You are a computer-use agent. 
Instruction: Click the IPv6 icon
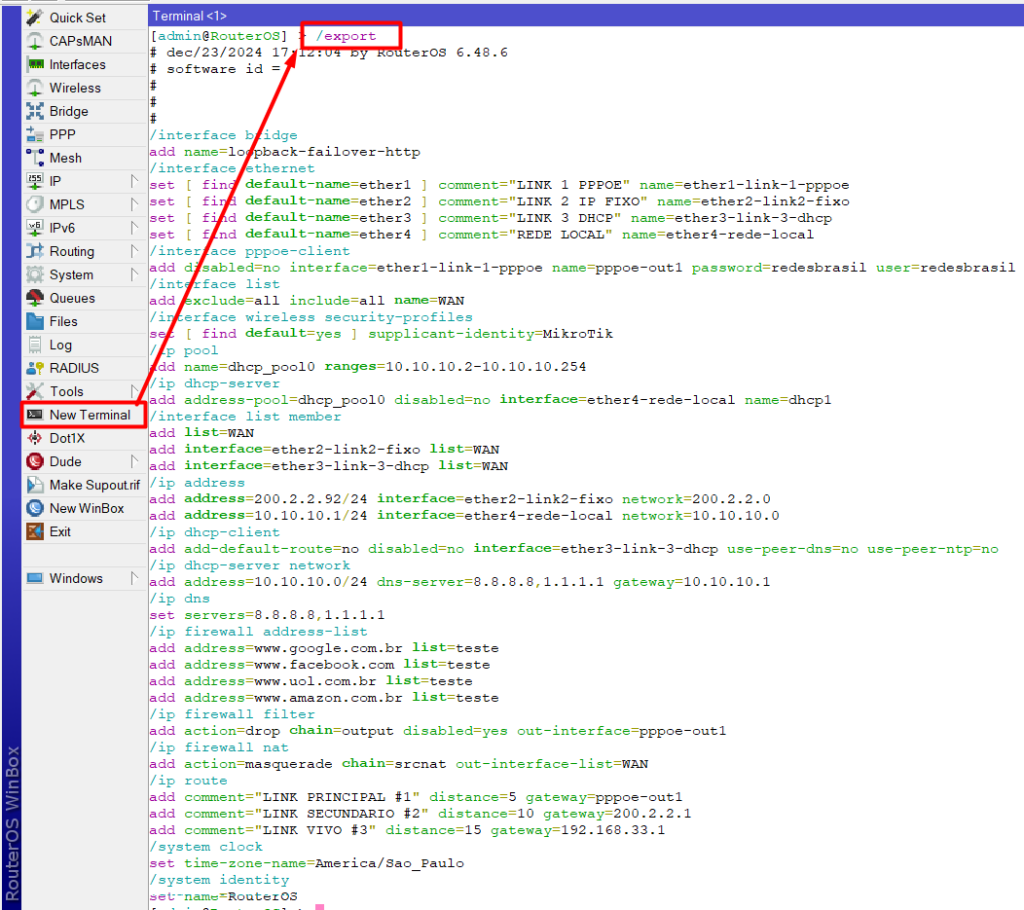point(35,228)
